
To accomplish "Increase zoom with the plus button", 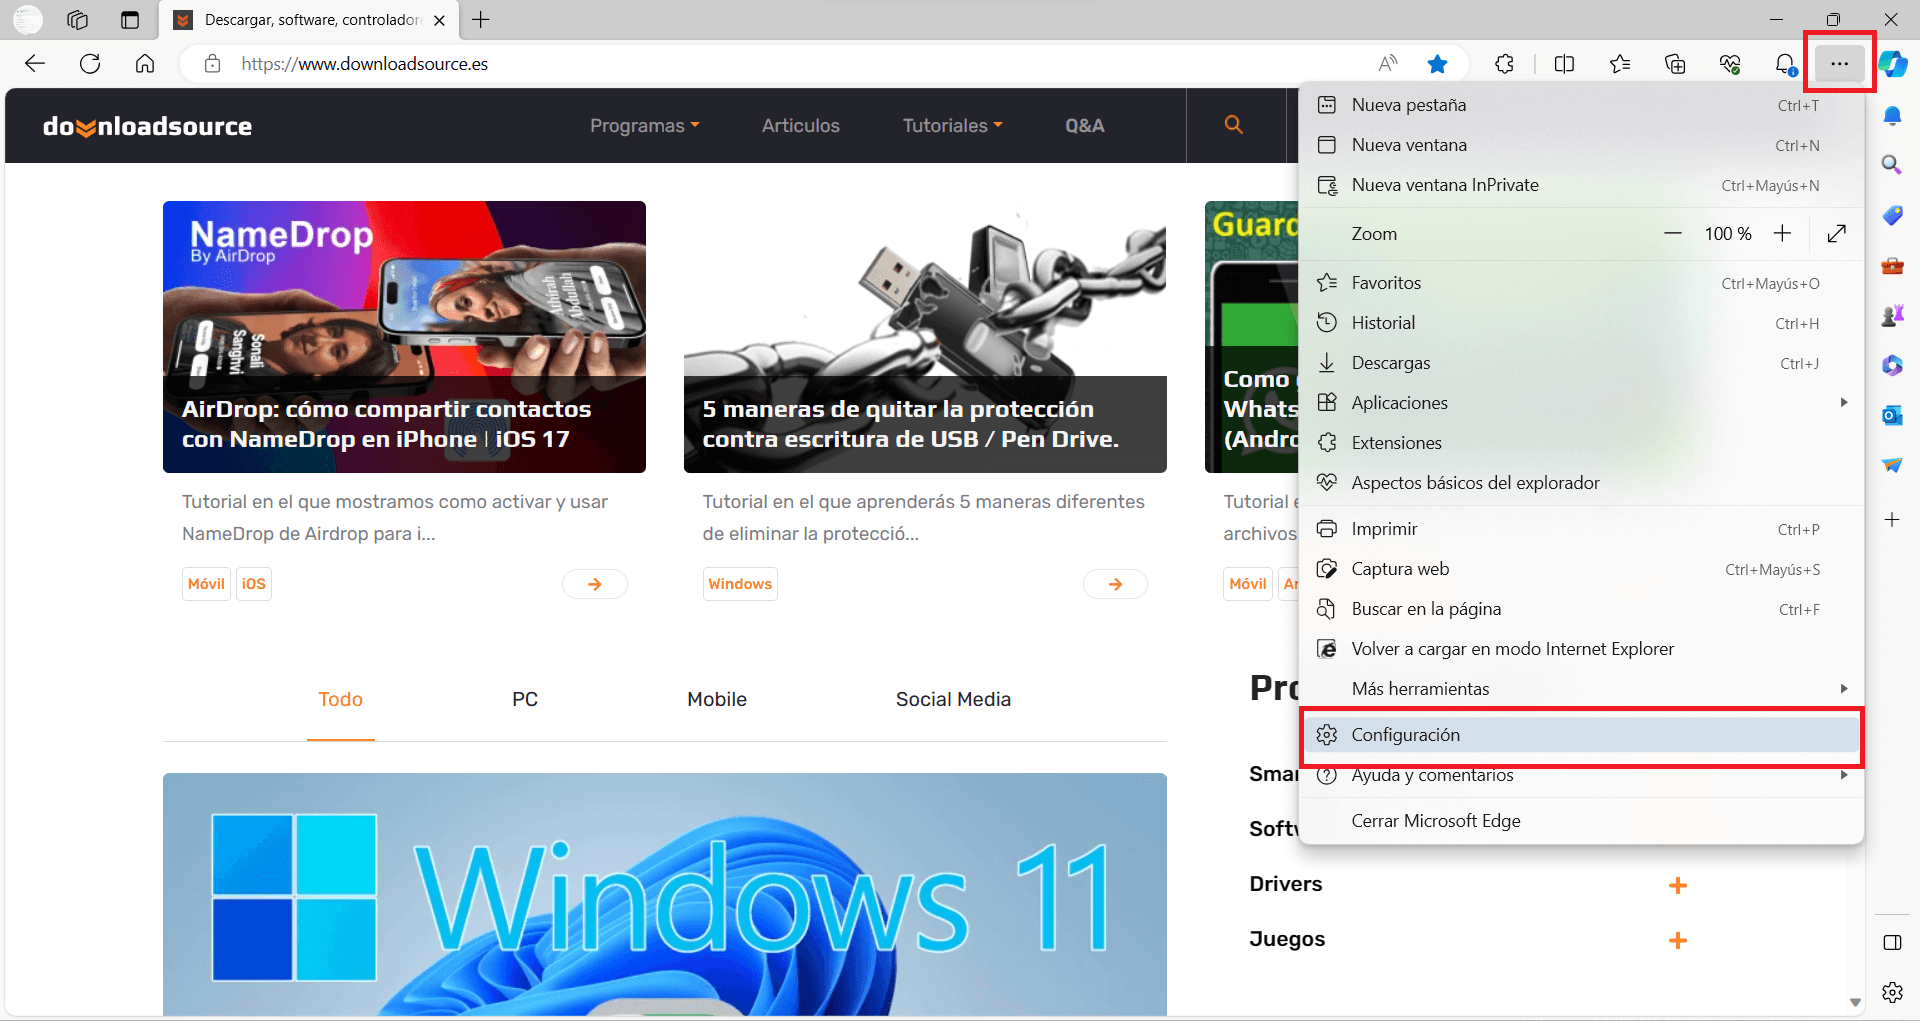I will (1782, 233).
